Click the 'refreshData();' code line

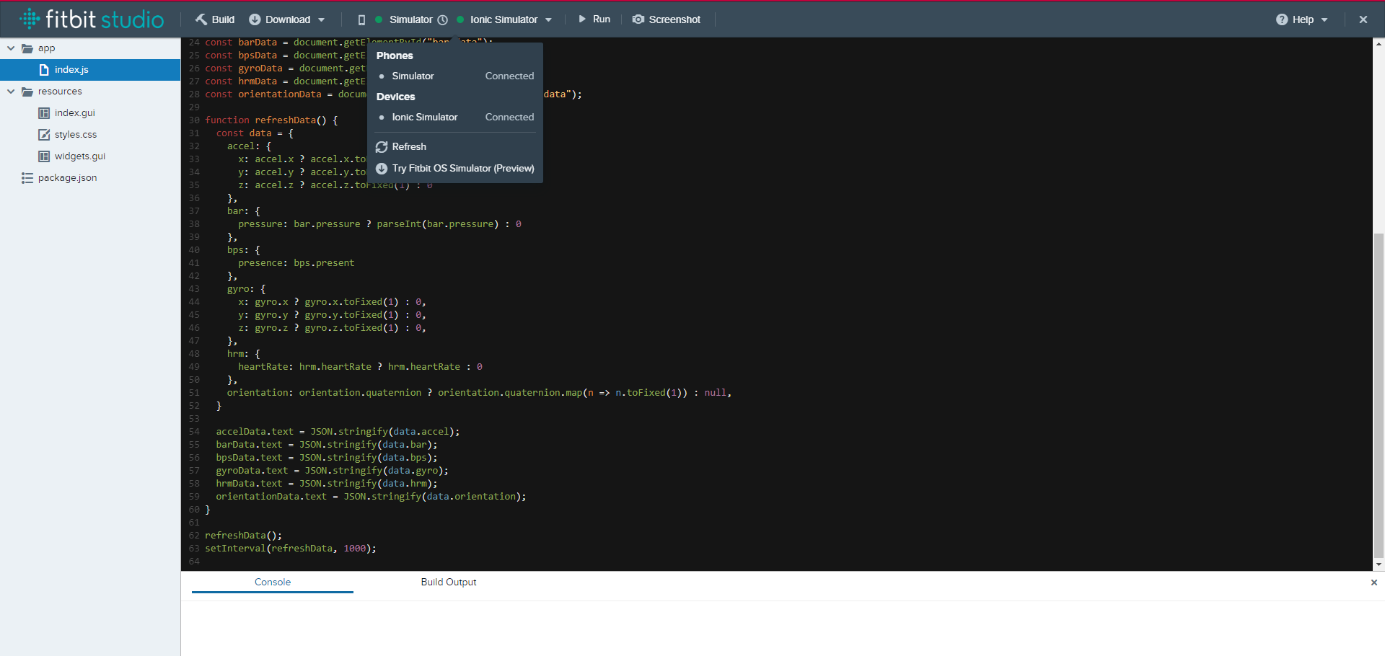pos(243,535)
